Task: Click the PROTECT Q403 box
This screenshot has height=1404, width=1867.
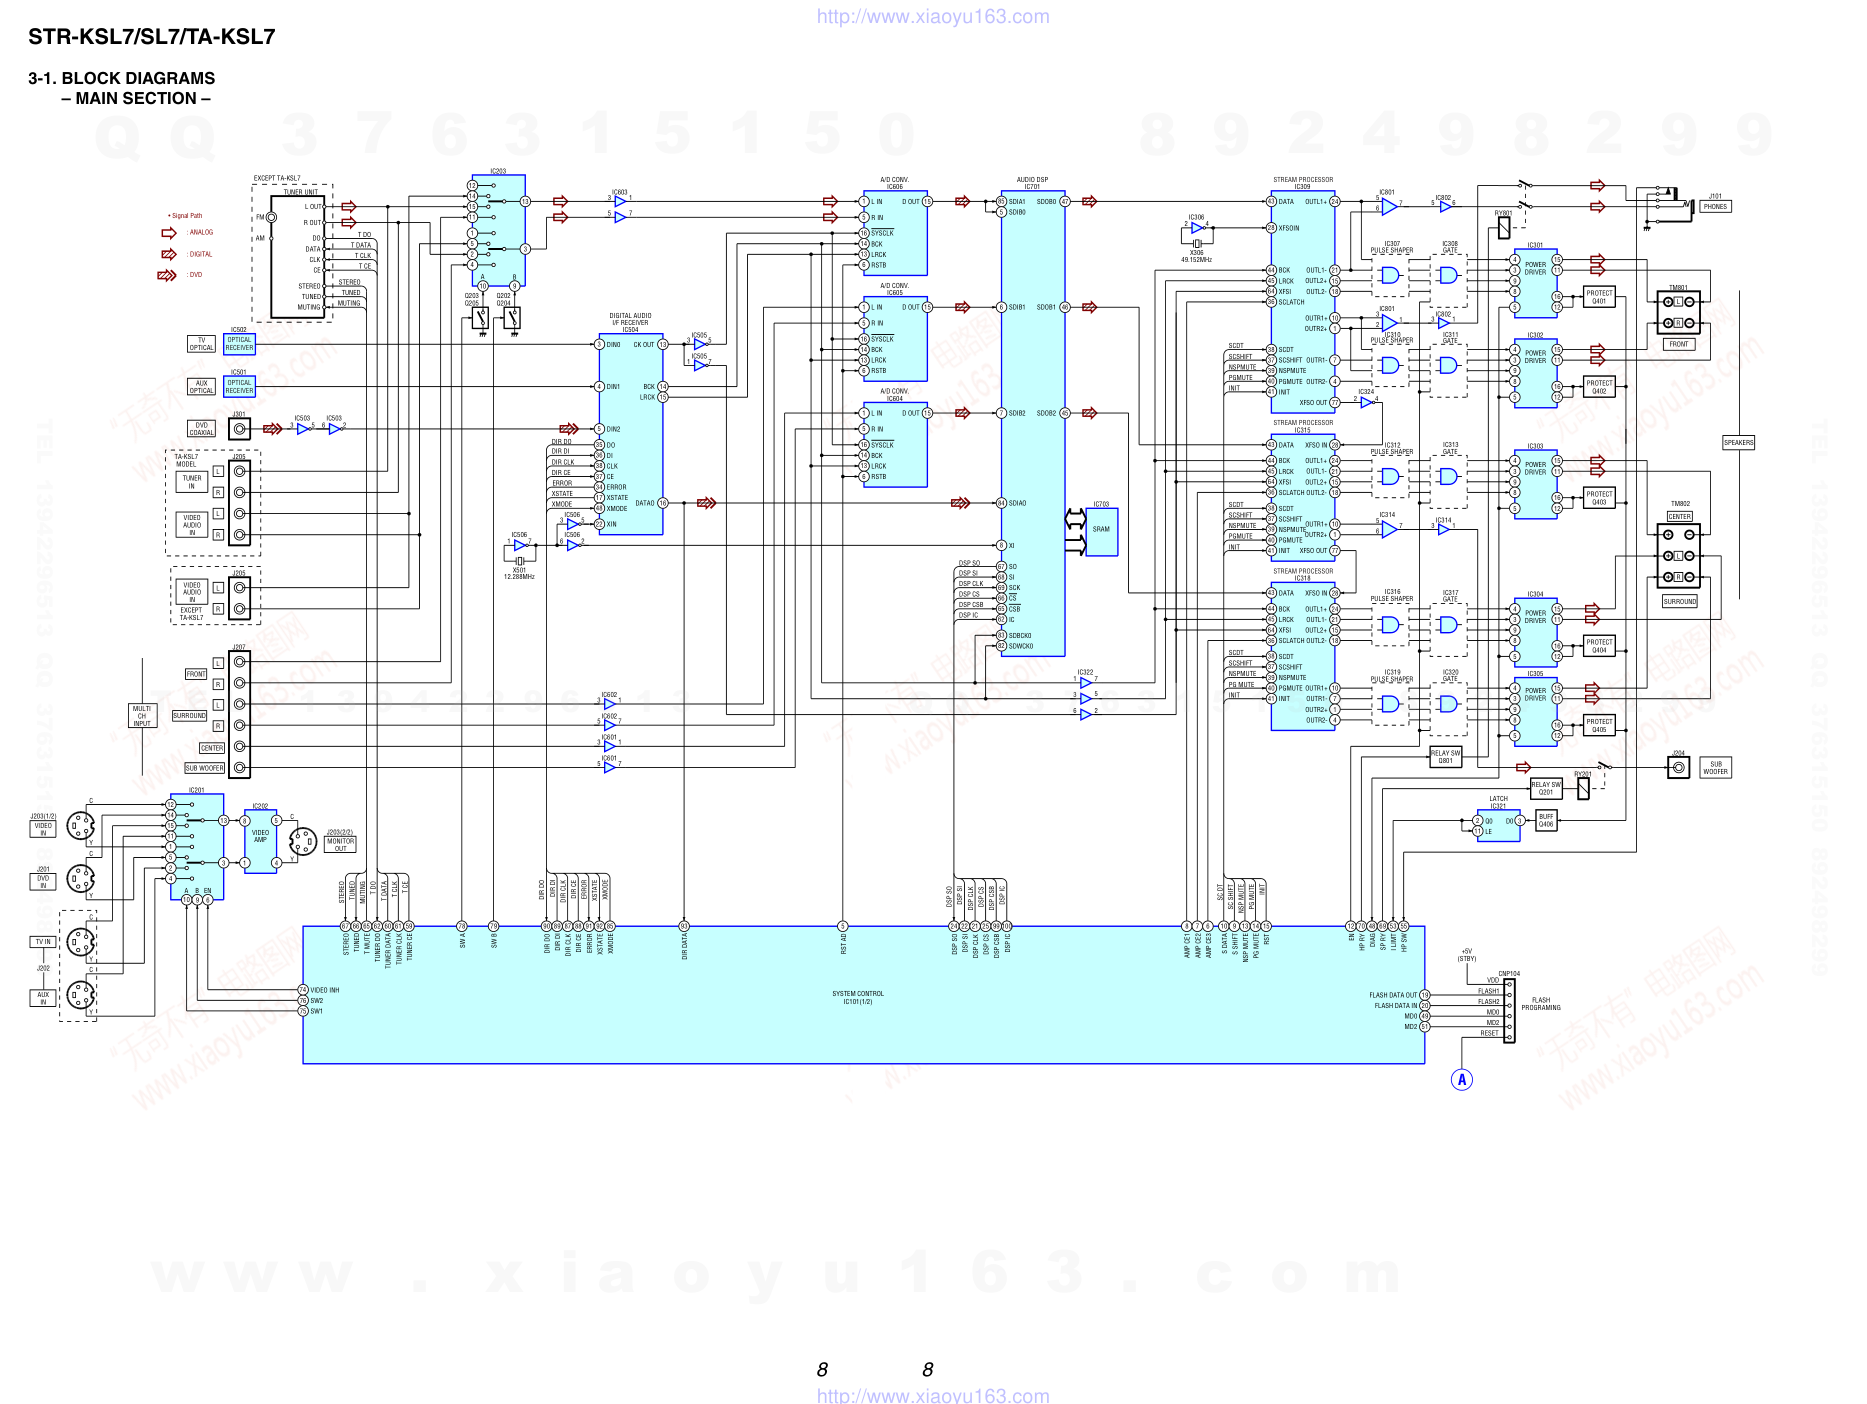Action: [x=1599, y=497]
